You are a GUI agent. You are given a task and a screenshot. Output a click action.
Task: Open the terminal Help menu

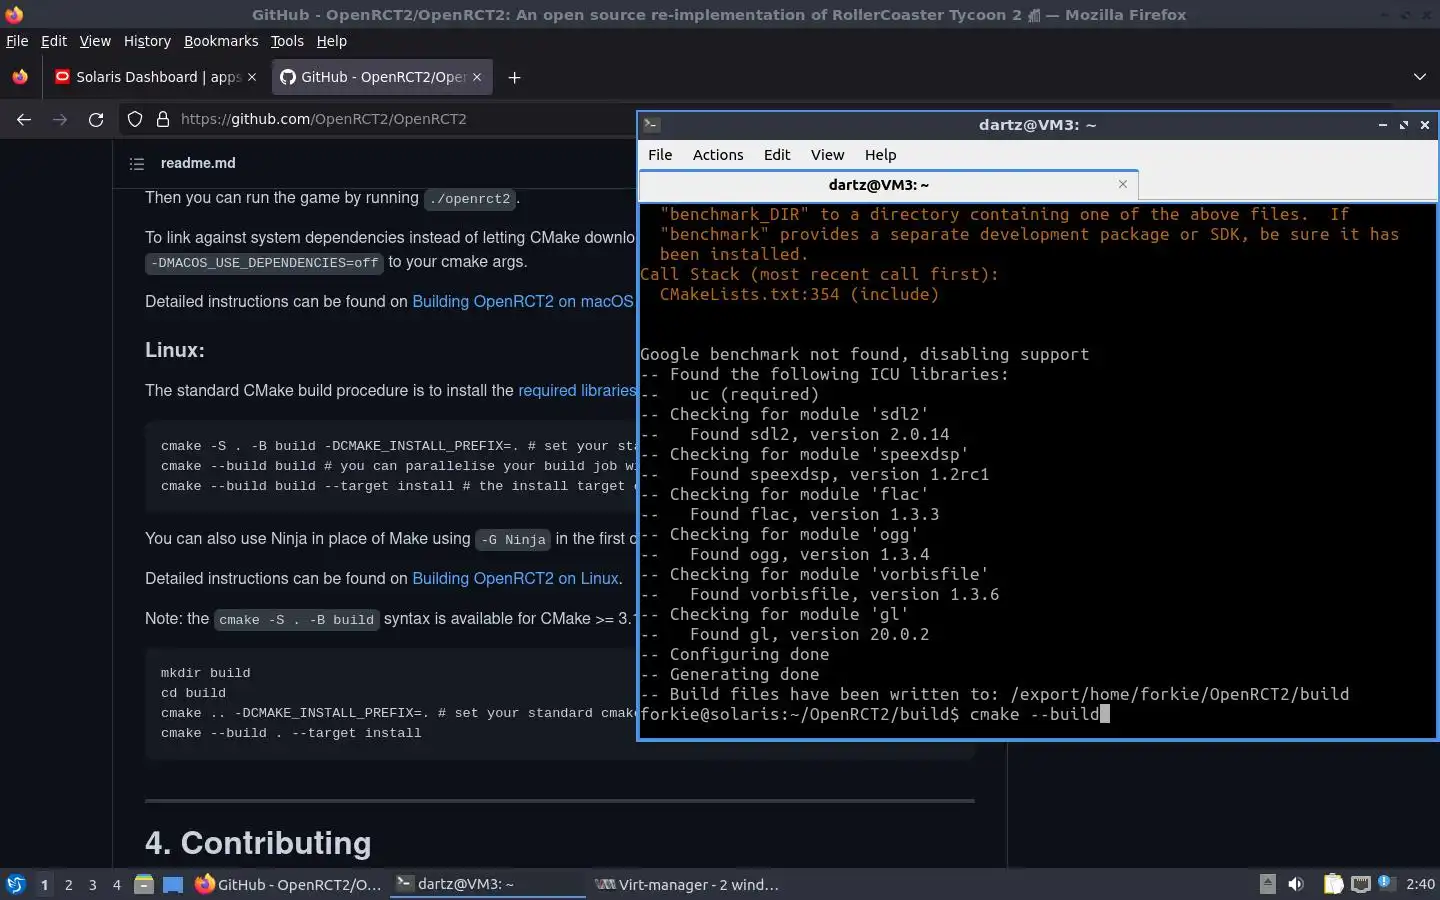tap(880, 155)
